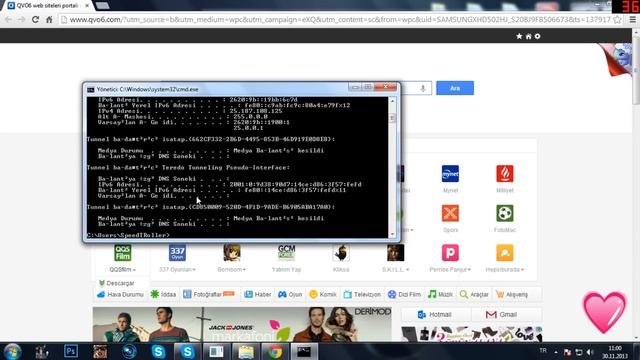Click the Jack & Jones Derimod banner

pos(242,324)
